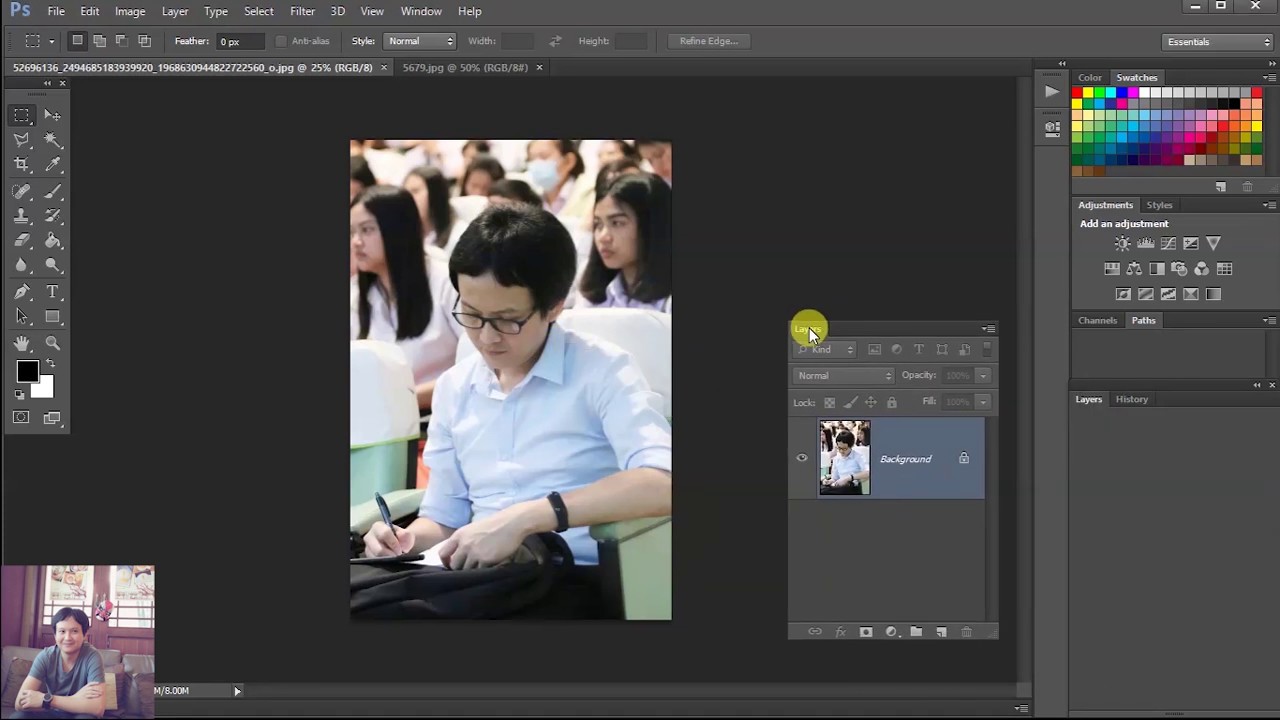Add a Photo Filter adjustment
The width and height of the screenshot is (1280, 720).
point(1179,269)
